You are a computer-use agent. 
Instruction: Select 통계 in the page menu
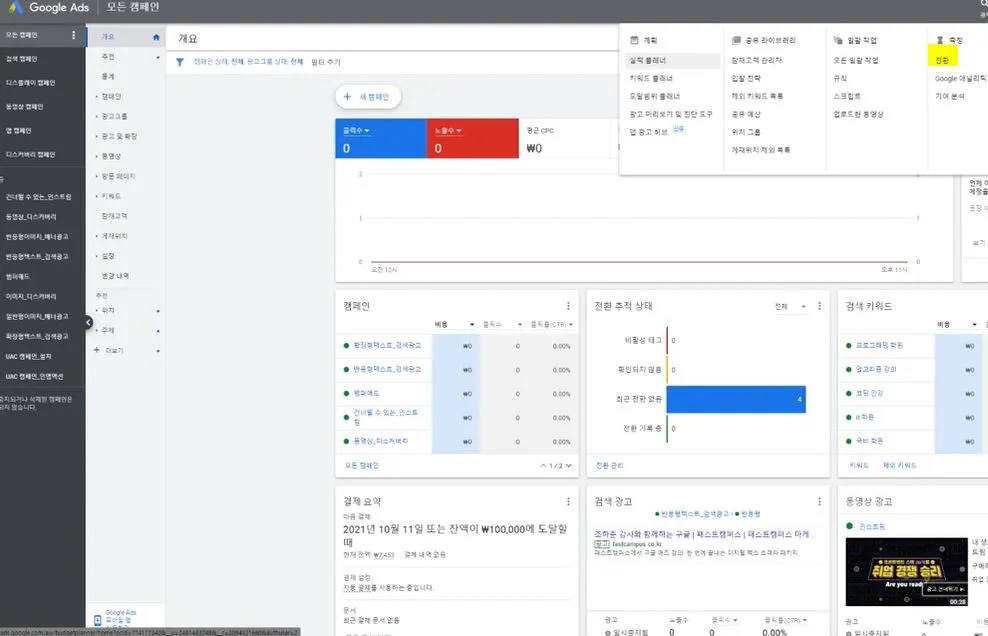point(108,76)
